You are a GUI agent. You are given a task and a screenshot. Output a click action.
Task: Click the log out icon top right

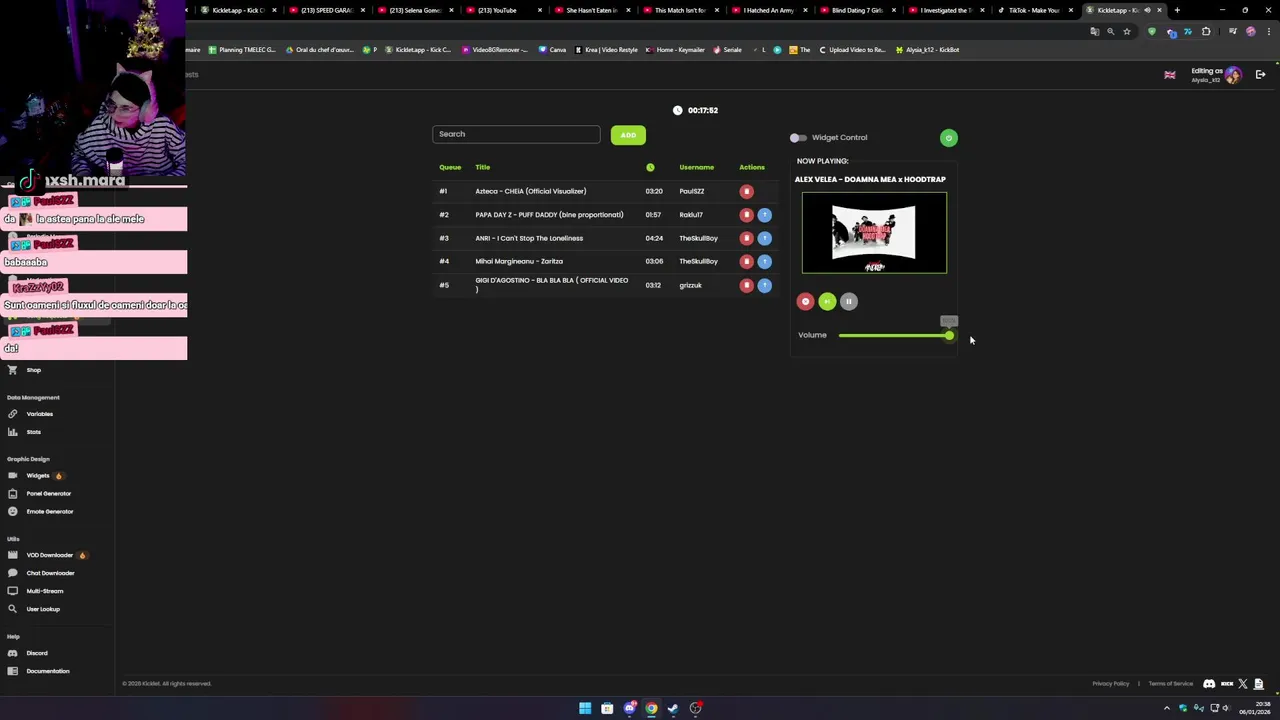[1260, 75]
